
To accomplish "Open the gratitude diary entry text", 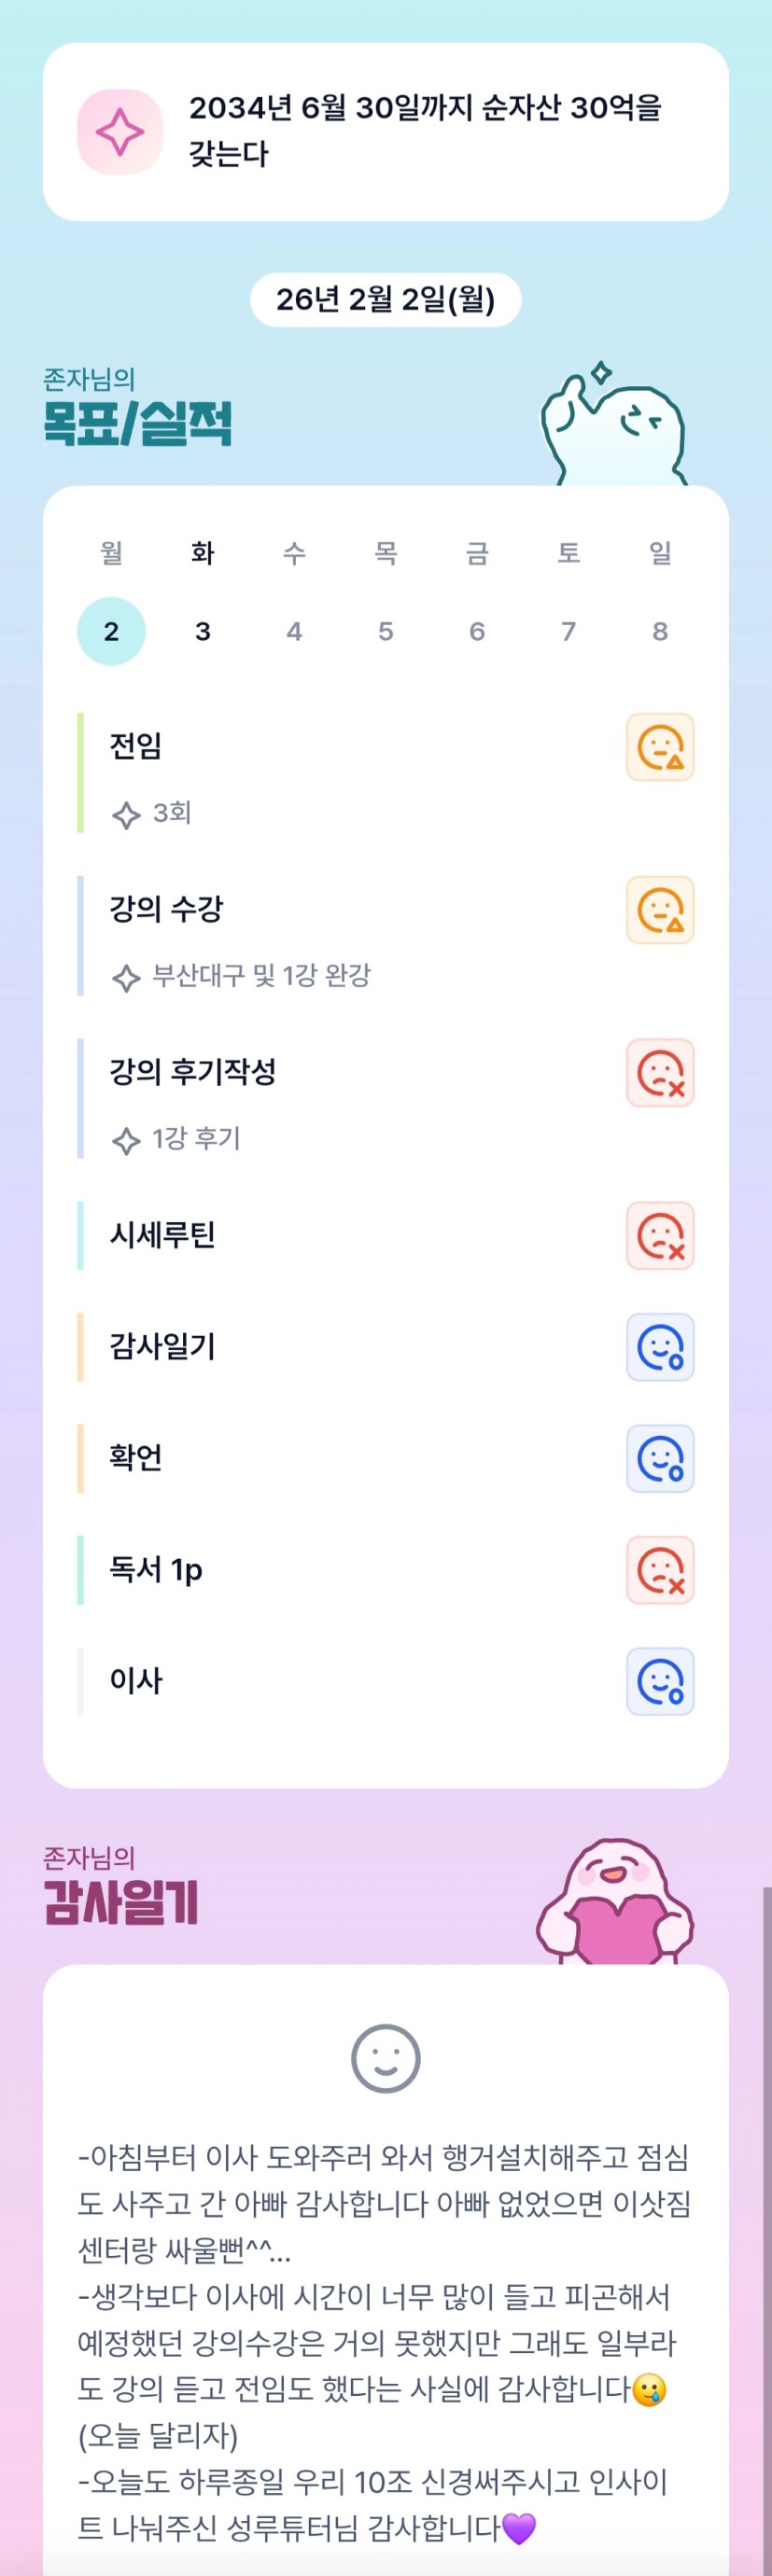I will point(385,2341).
